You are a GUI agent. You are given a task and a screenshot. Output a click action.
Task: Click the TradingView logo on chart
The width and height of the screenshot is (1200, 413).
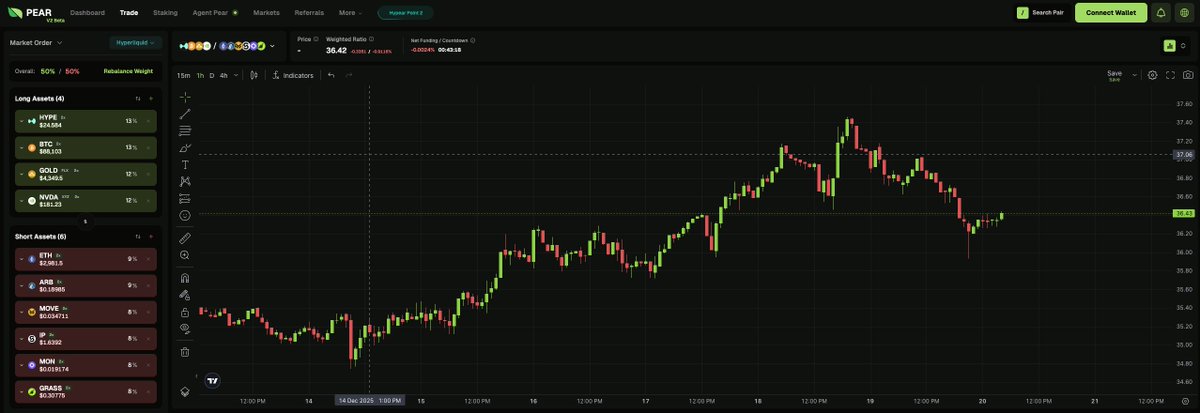[212, 381]
